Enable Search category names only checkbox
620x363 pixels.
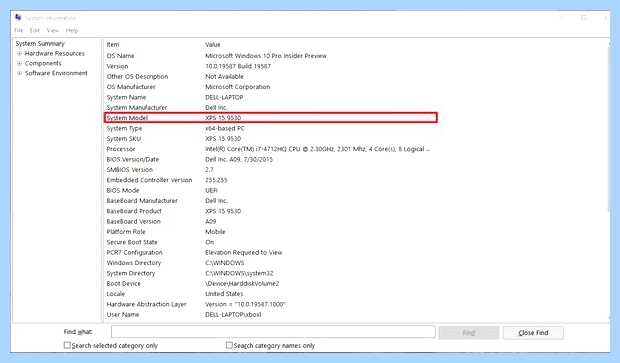229,345
